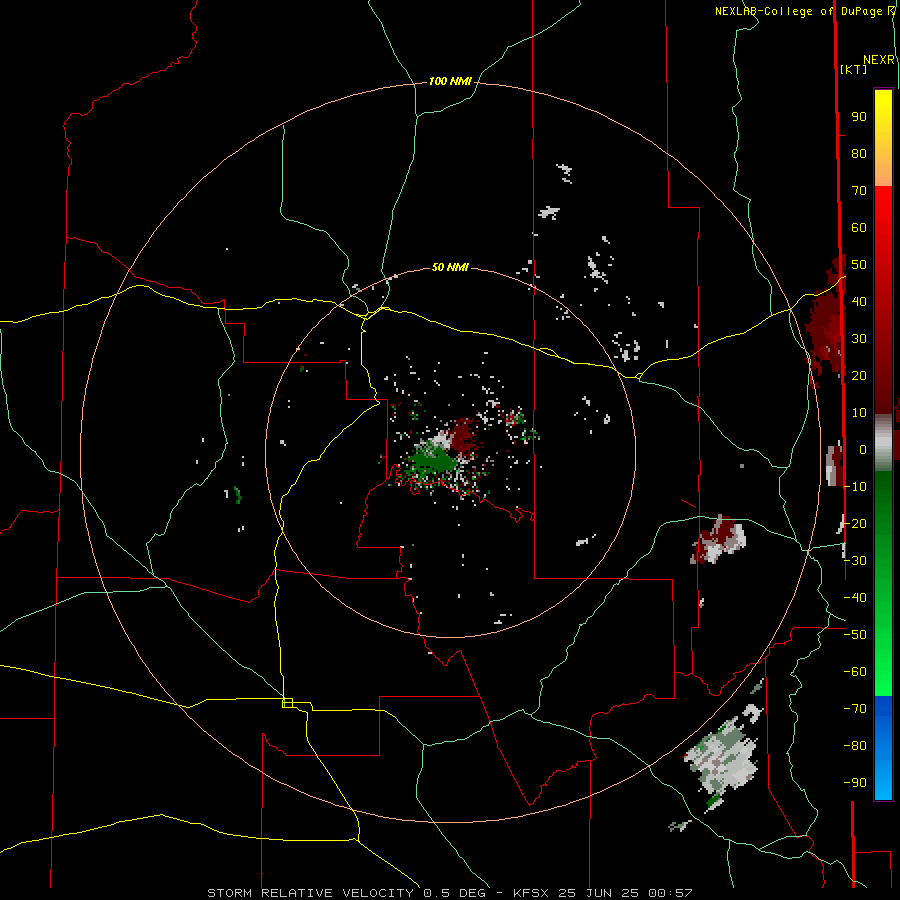Click the green inbound velocity area near radar center
900x900 pixels.
pyautogui.click(x=432, y=461)
